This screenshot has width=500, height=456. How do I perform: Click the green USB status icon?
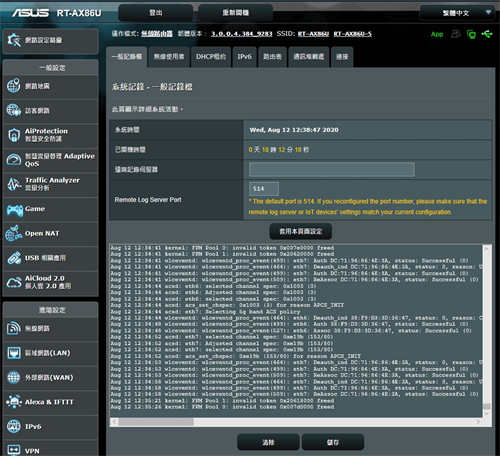[x=487, y=34]
